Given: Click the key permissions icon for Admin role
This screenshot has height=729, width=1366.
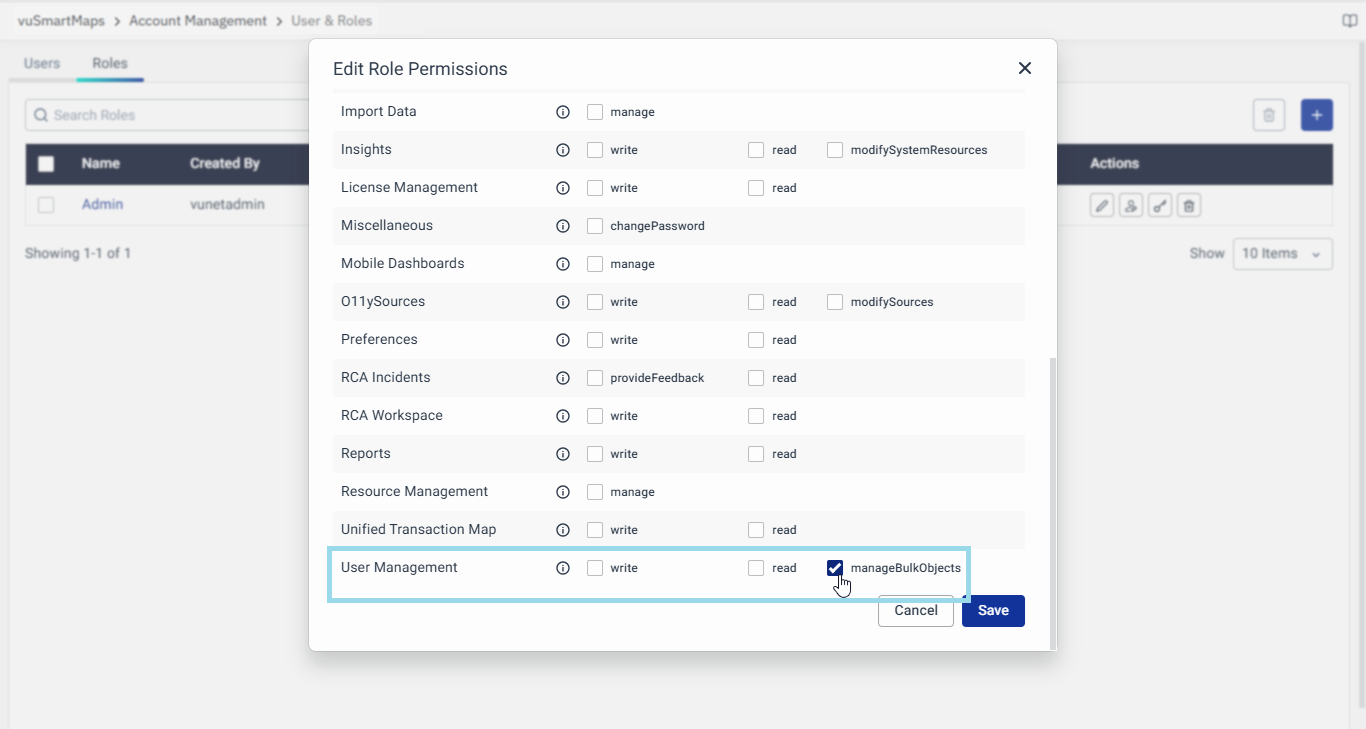Looking at the screenshot, I should coord(1159,206).
